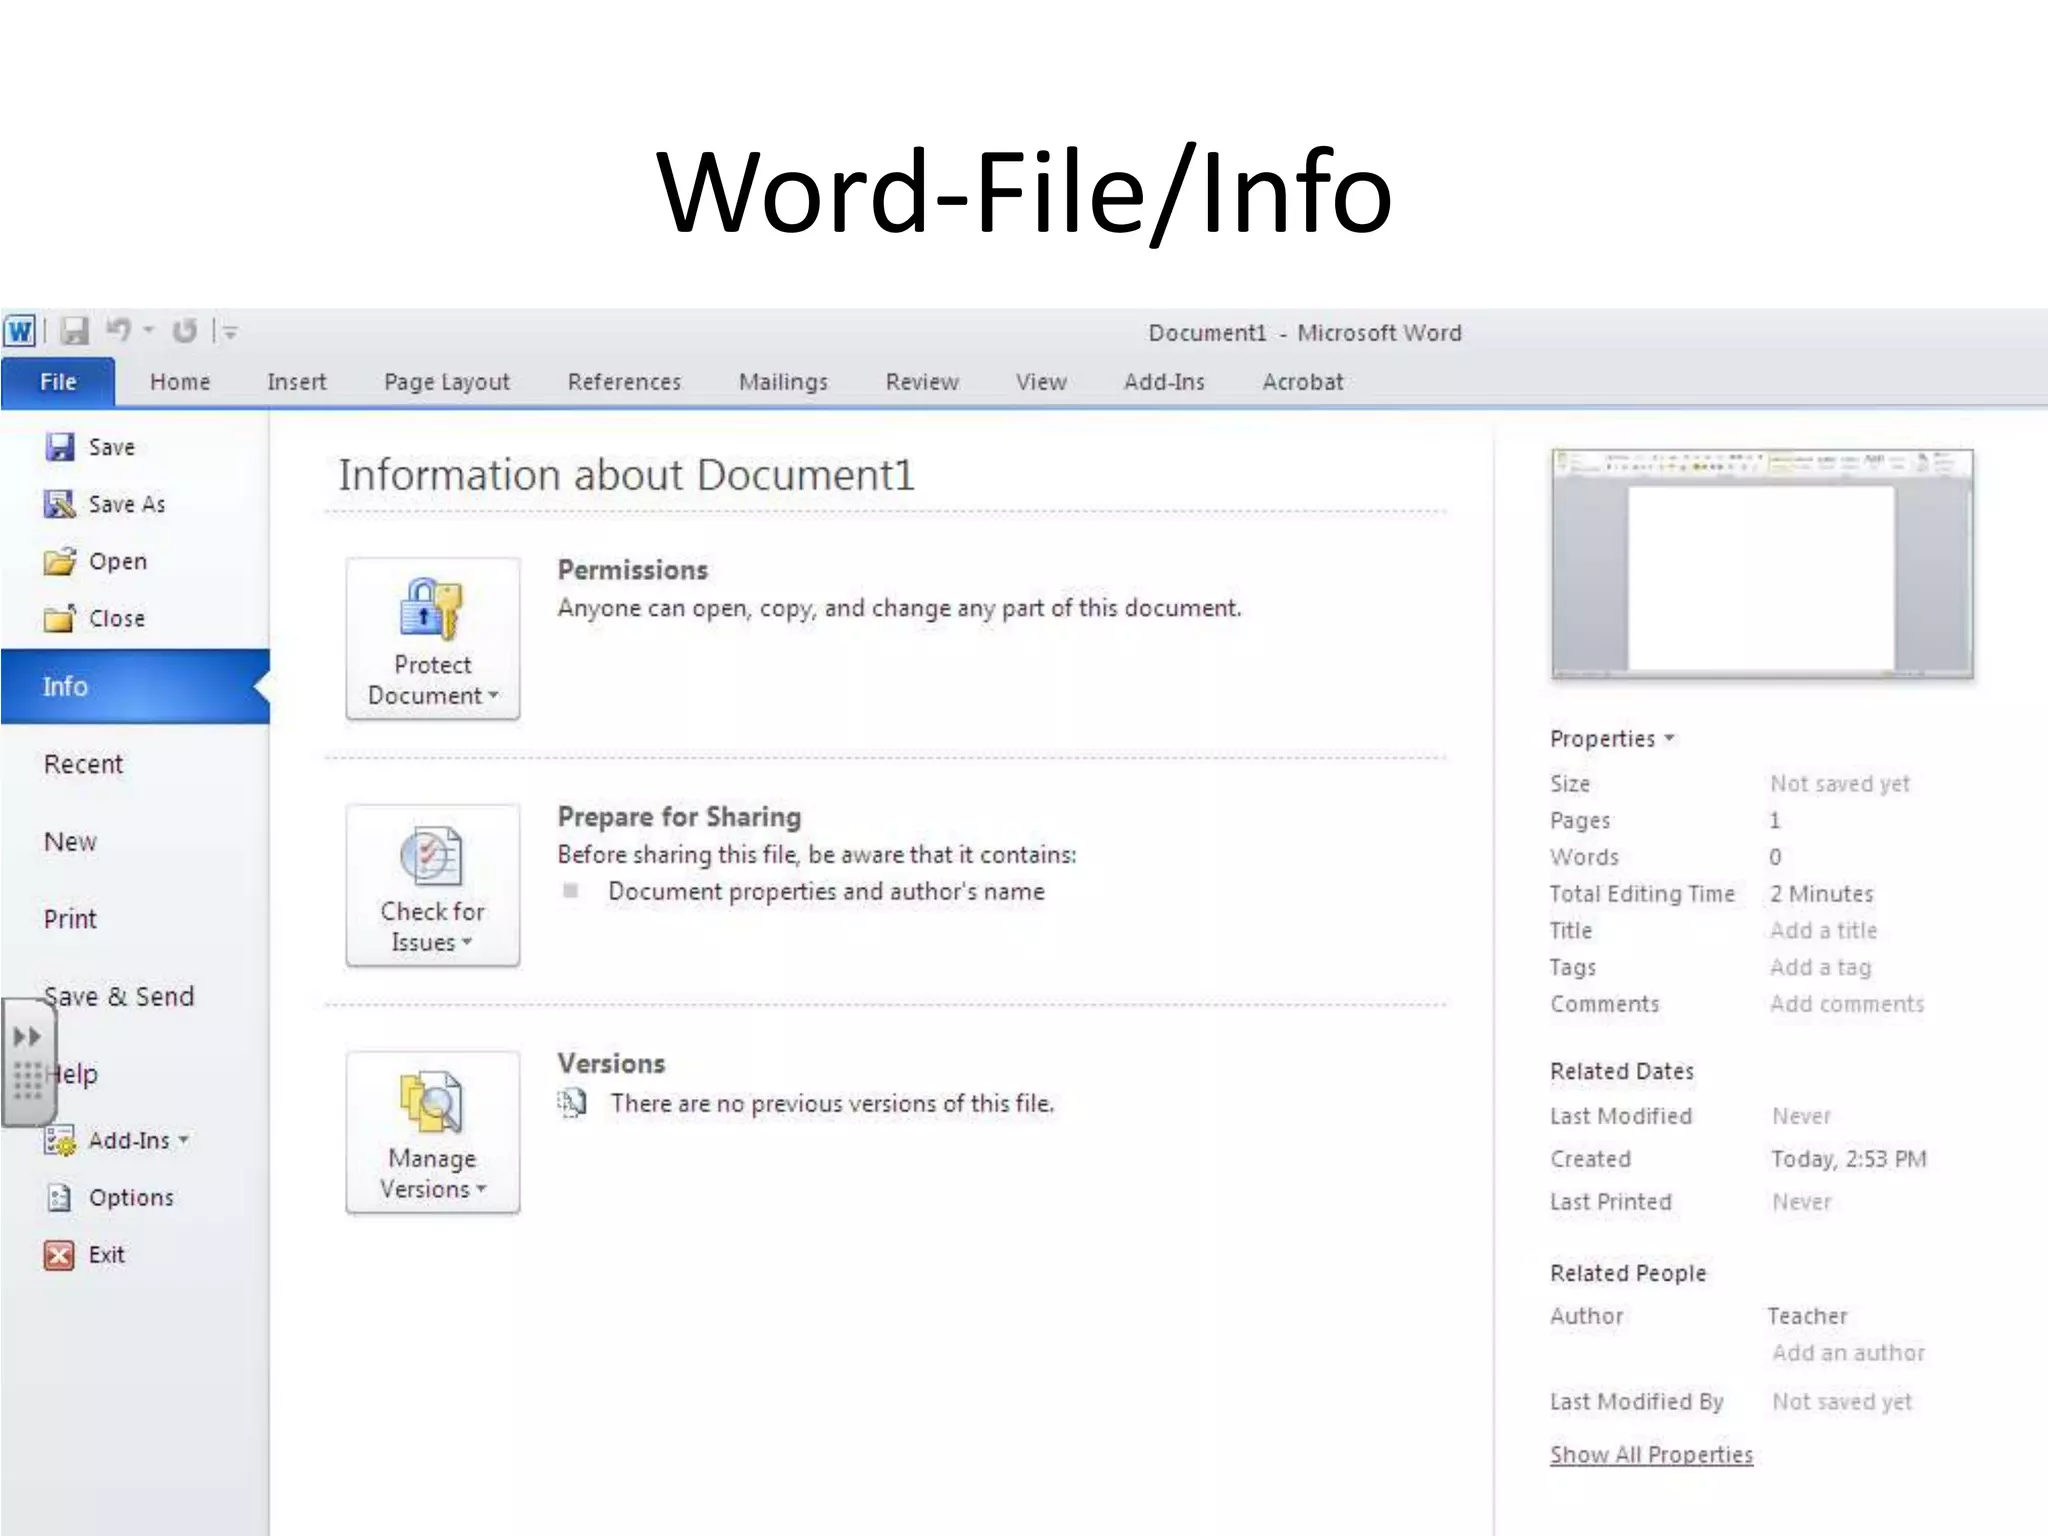
Task: Click the Save icon in Quick Access Toolbar
Action: tap(75, 331)
